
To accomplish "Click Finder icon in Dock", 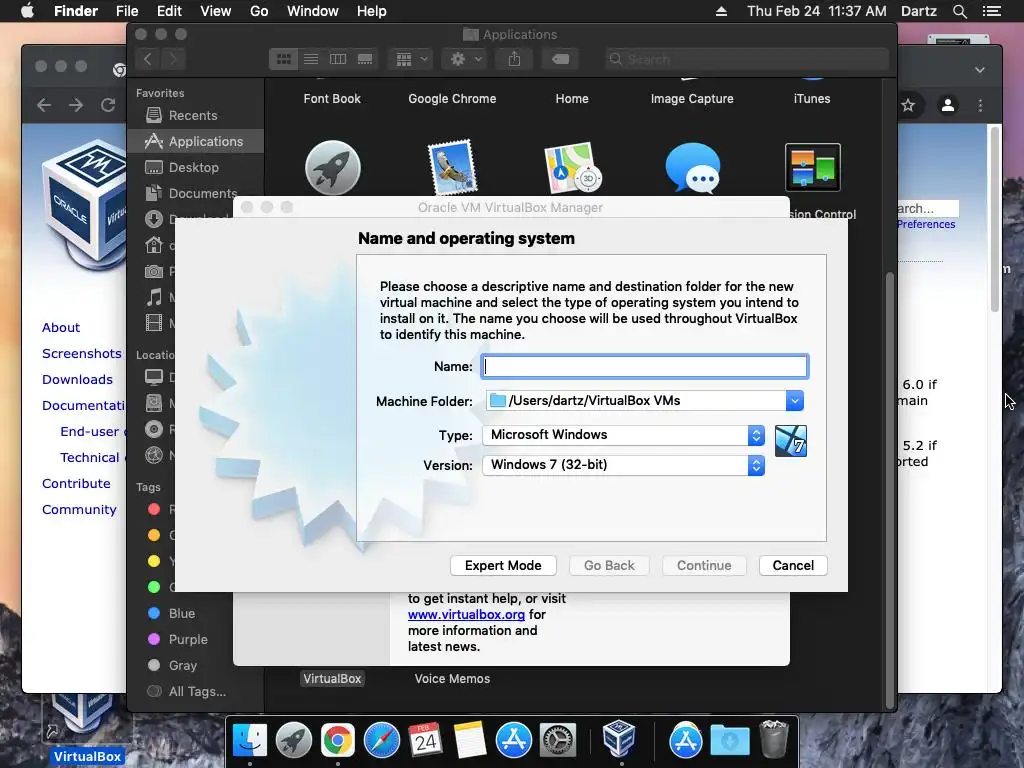I will coord(249,741).
